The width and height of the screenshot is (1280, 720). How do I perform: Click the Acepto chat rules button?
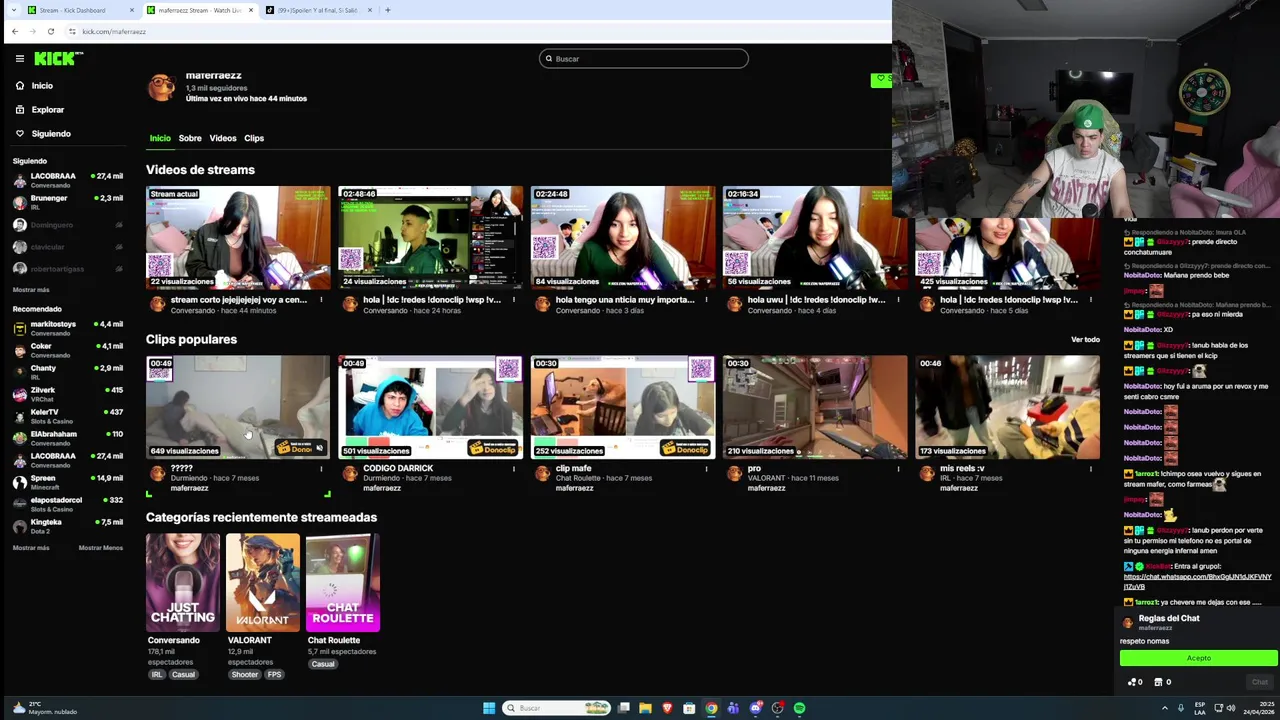(1198, 658)
